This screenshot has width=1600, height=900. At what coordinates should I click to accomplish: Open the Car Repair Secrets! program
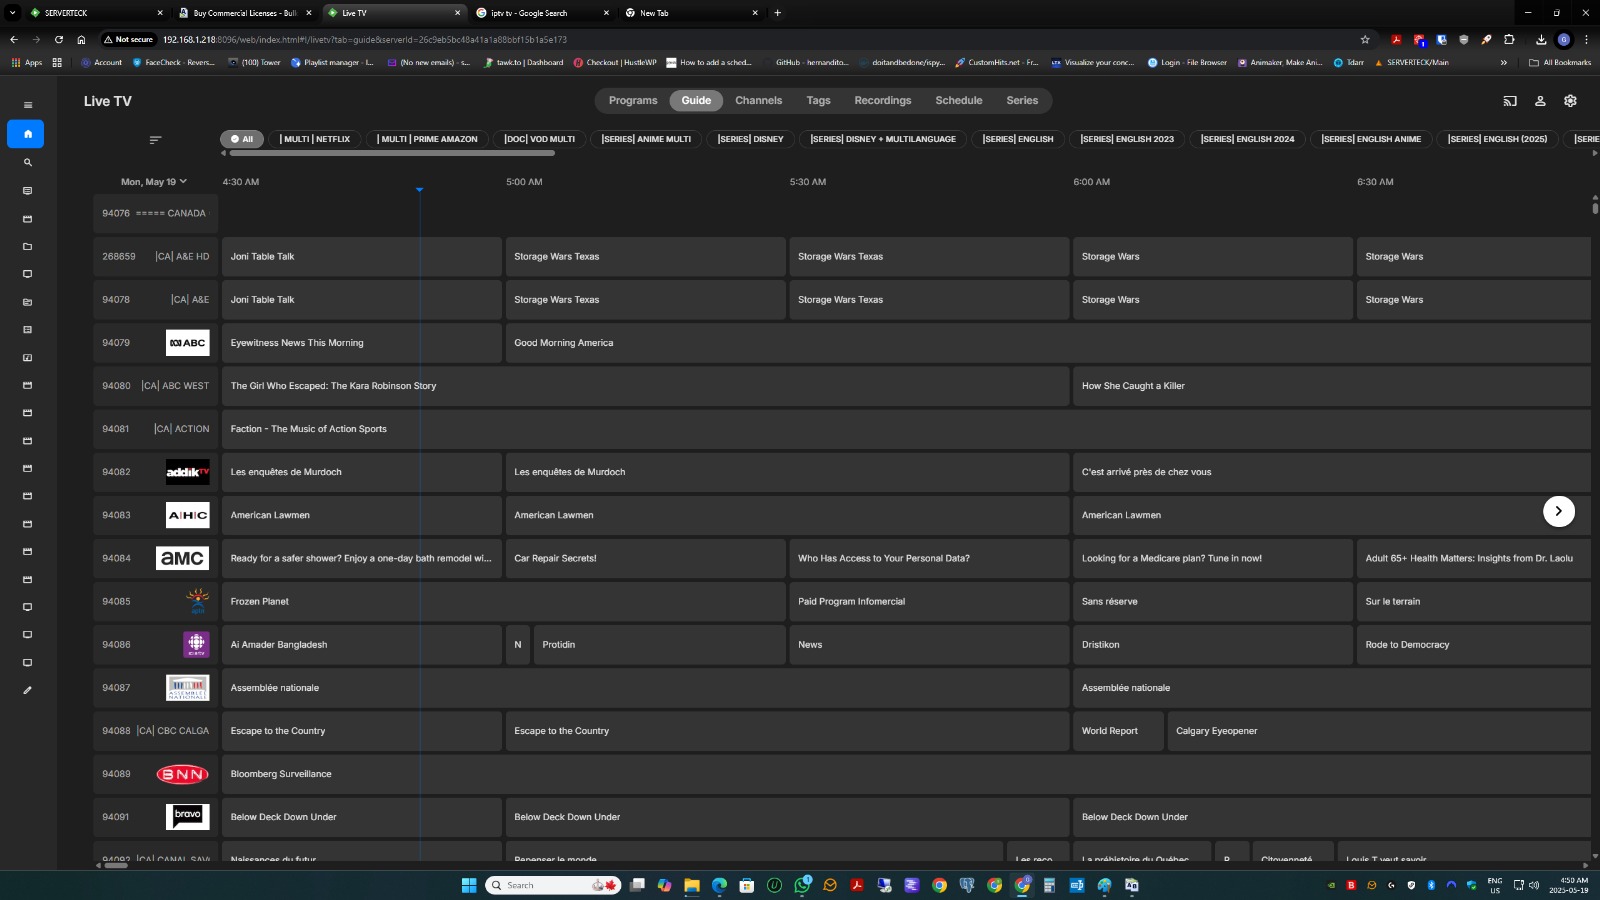(x=645, y=558)
